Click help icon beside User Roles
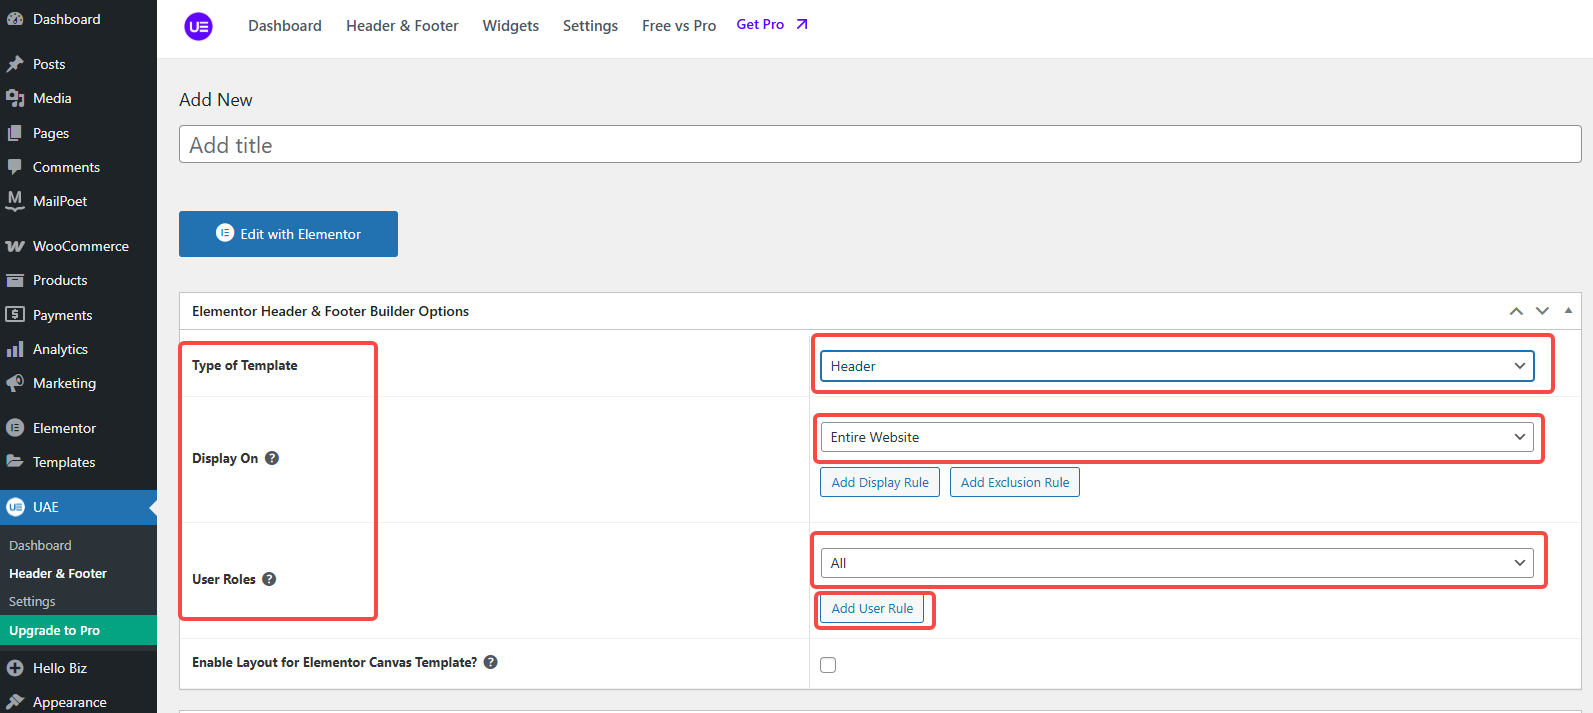1593x713 pixels. tap(269, 579)
